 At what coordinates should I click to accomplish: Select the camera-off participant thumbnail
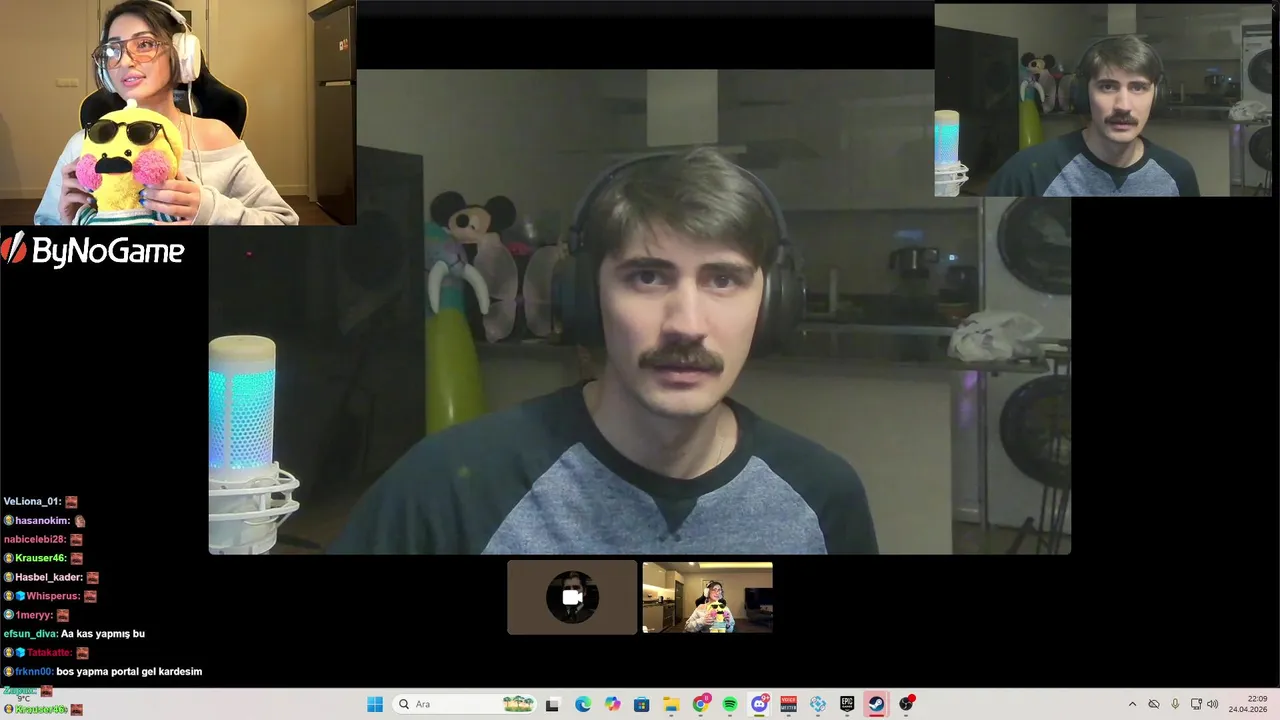tap(572, 597)
